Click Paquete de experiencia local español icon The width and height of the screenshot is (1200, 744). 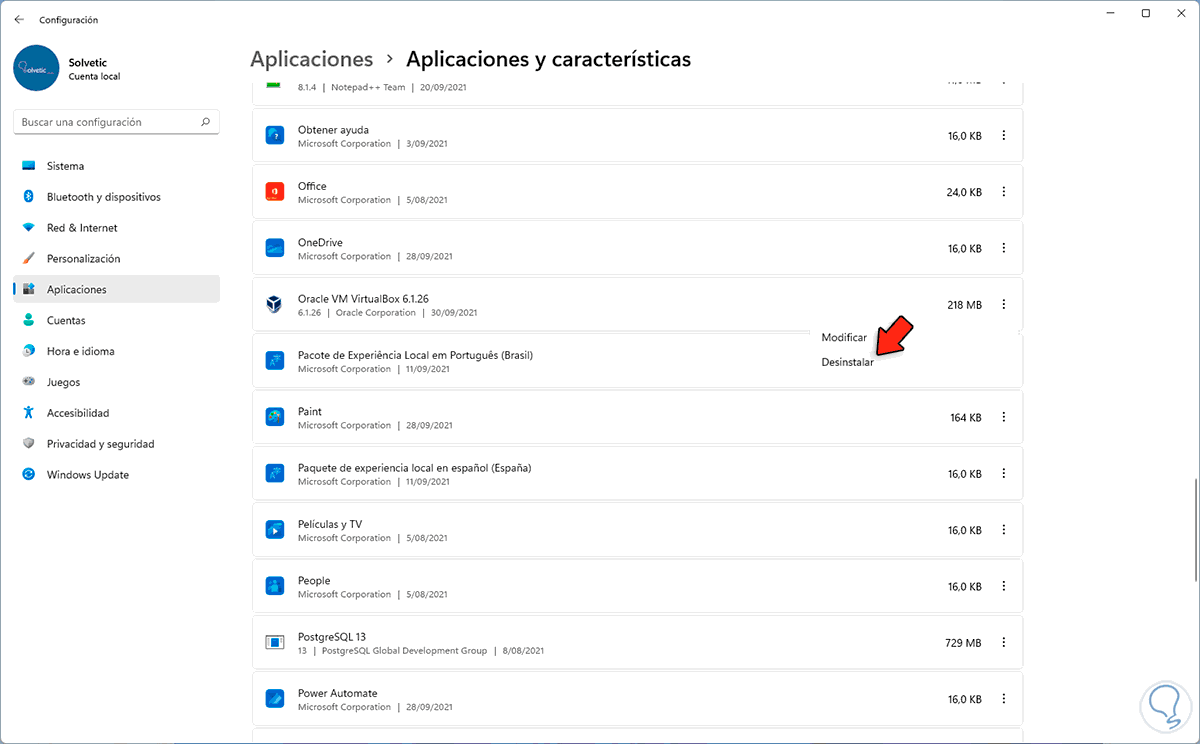coord(274,473)
